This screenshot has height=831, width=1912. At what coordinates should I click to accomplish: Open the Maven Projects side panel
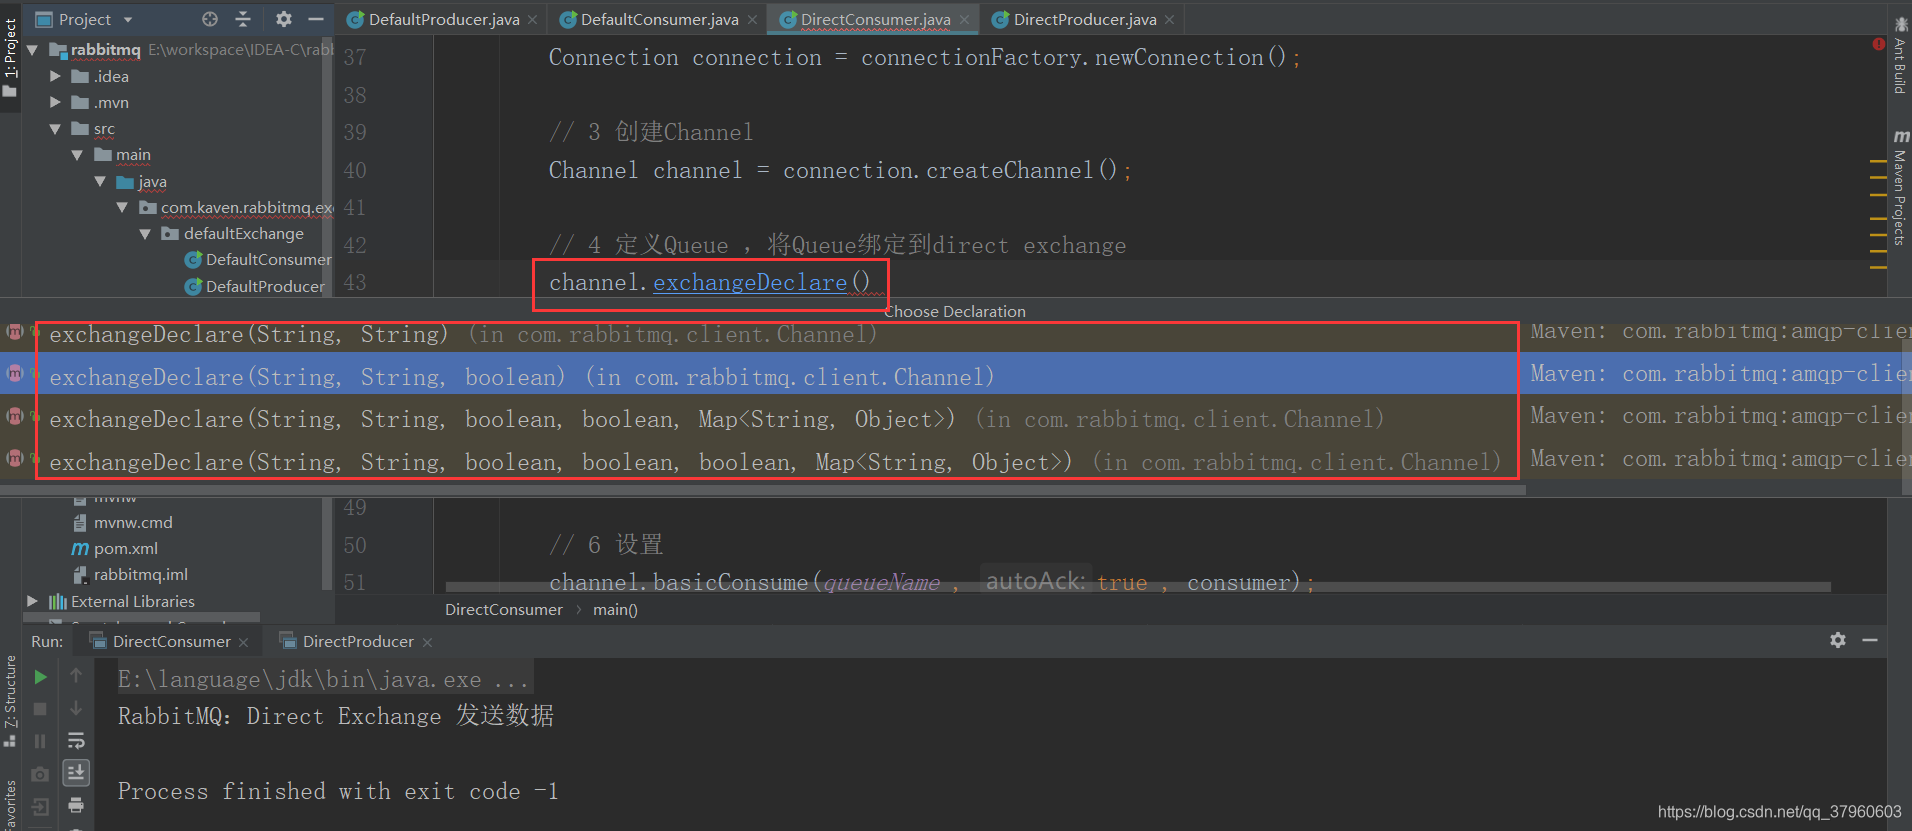click(1900, 188)
